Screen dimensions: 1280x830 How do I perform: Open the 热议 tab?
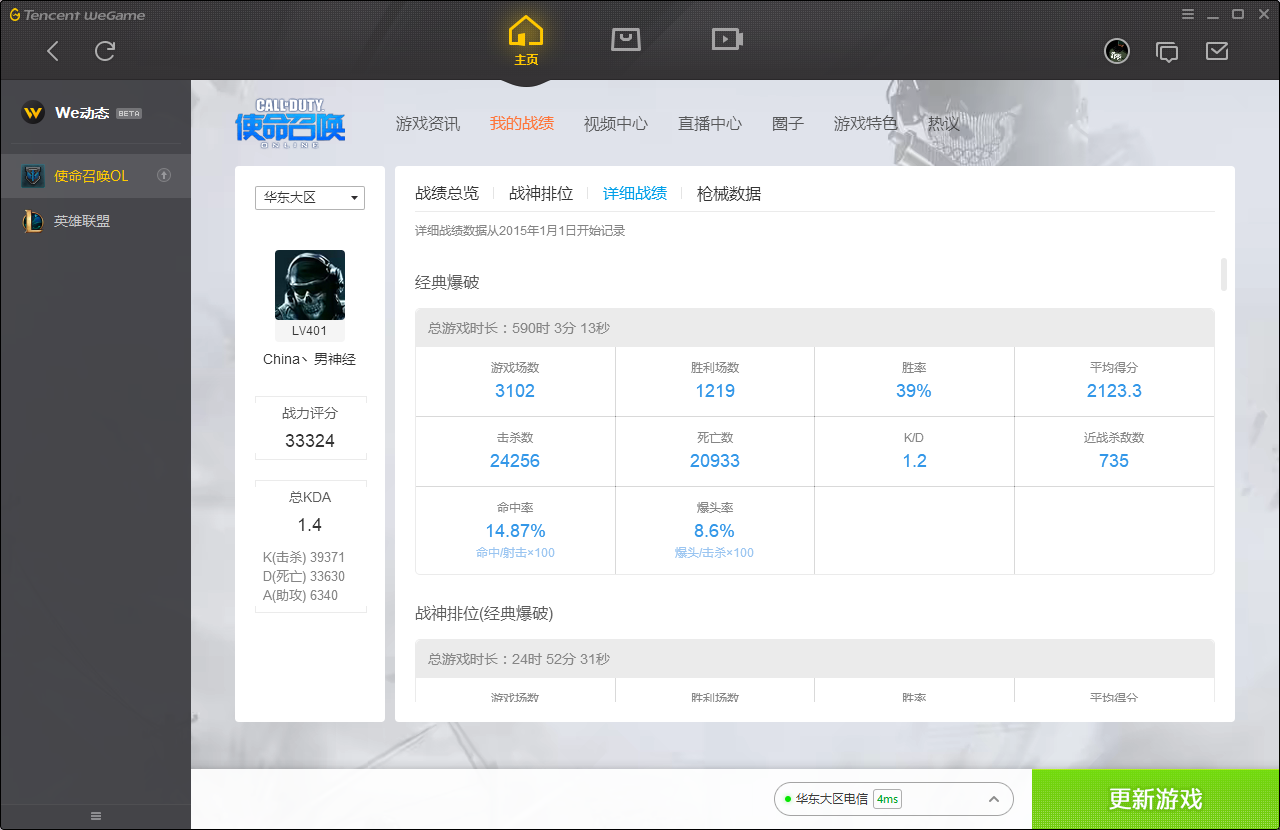coord(943,124)
